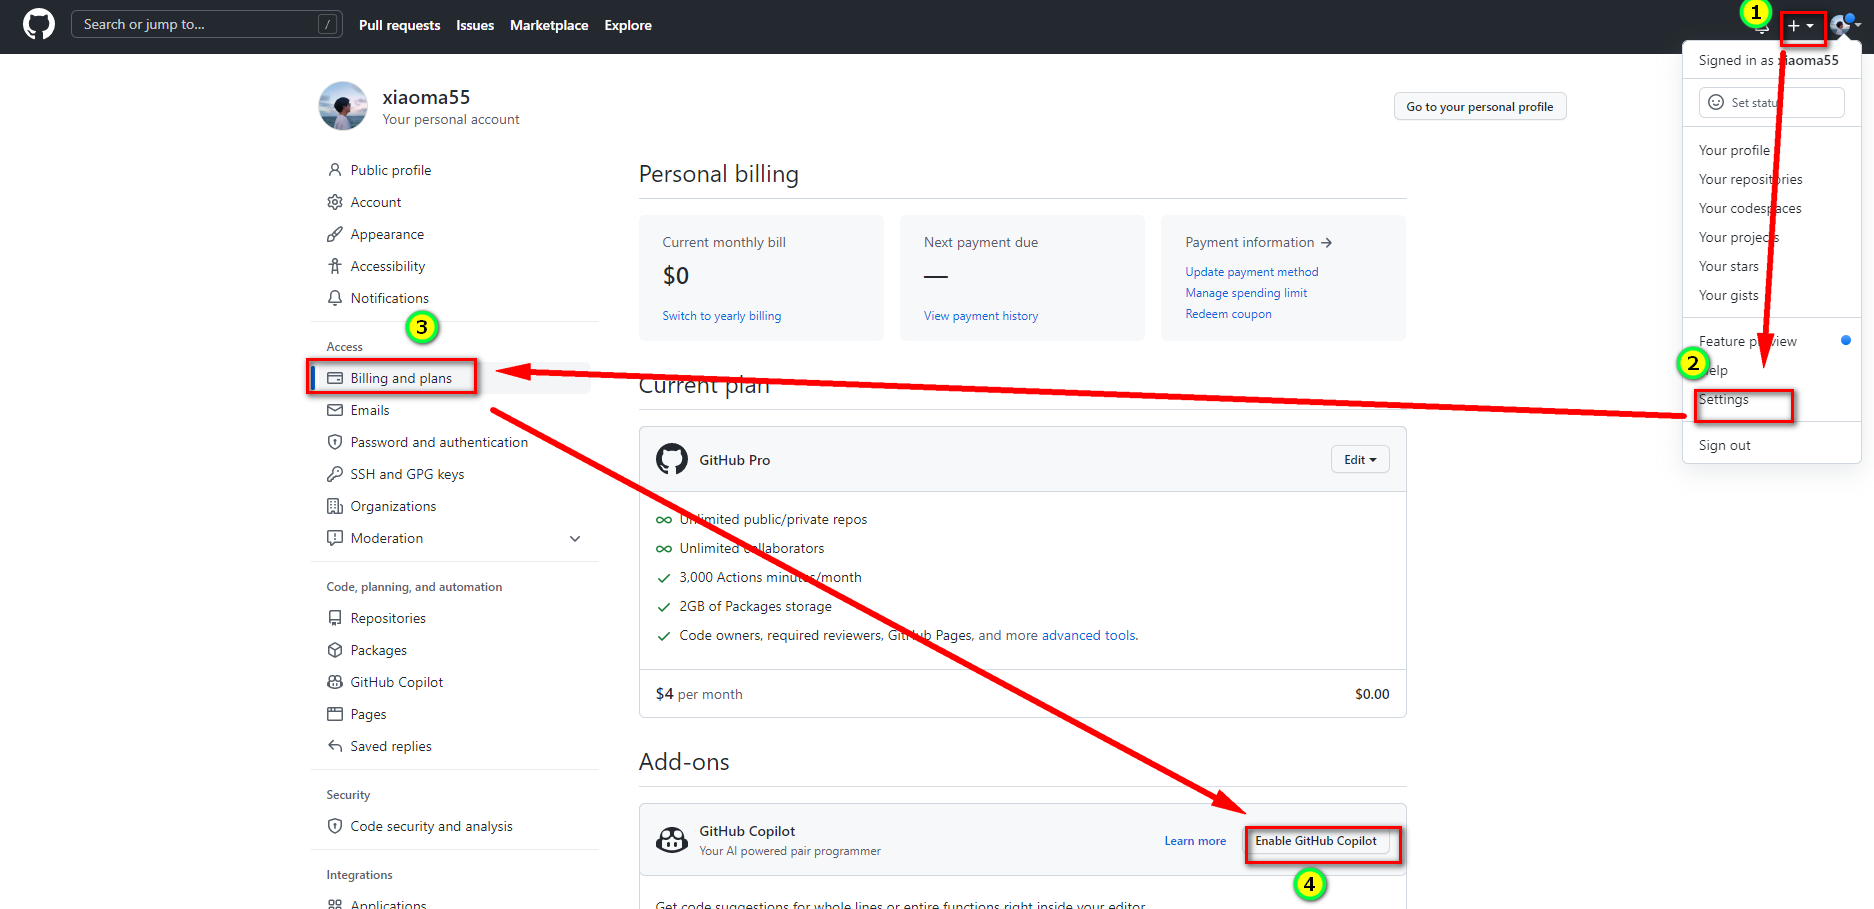Click the Public profile person icon
The height and width of the screenshot is (909, 1874).
[335, 170]
